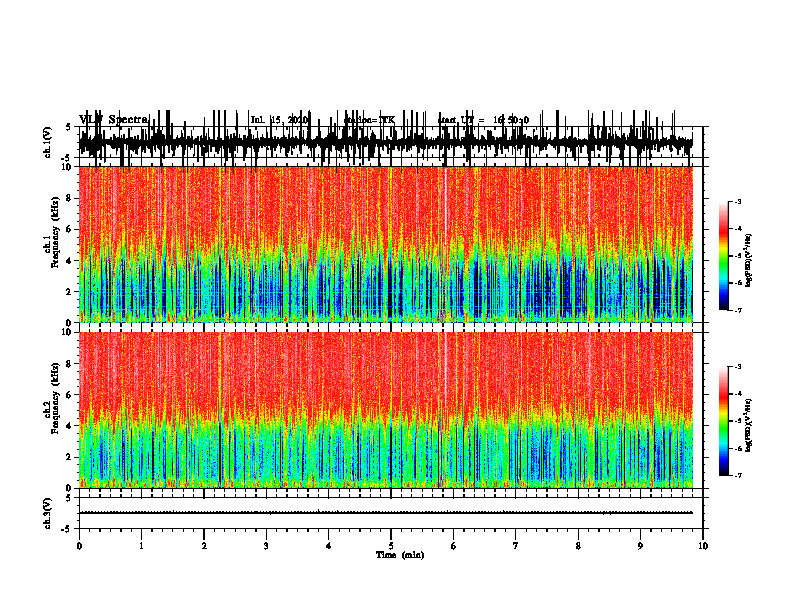
Task: Select the "Jul. 15, 2010" date label
Action: 279,120
